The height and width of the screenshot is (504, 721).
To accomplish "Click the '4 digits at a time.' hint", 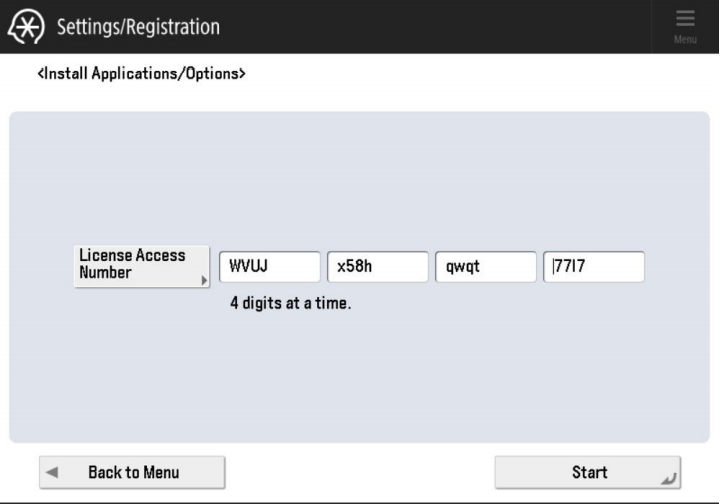I will pyautogui.click(x=290, y=303).
